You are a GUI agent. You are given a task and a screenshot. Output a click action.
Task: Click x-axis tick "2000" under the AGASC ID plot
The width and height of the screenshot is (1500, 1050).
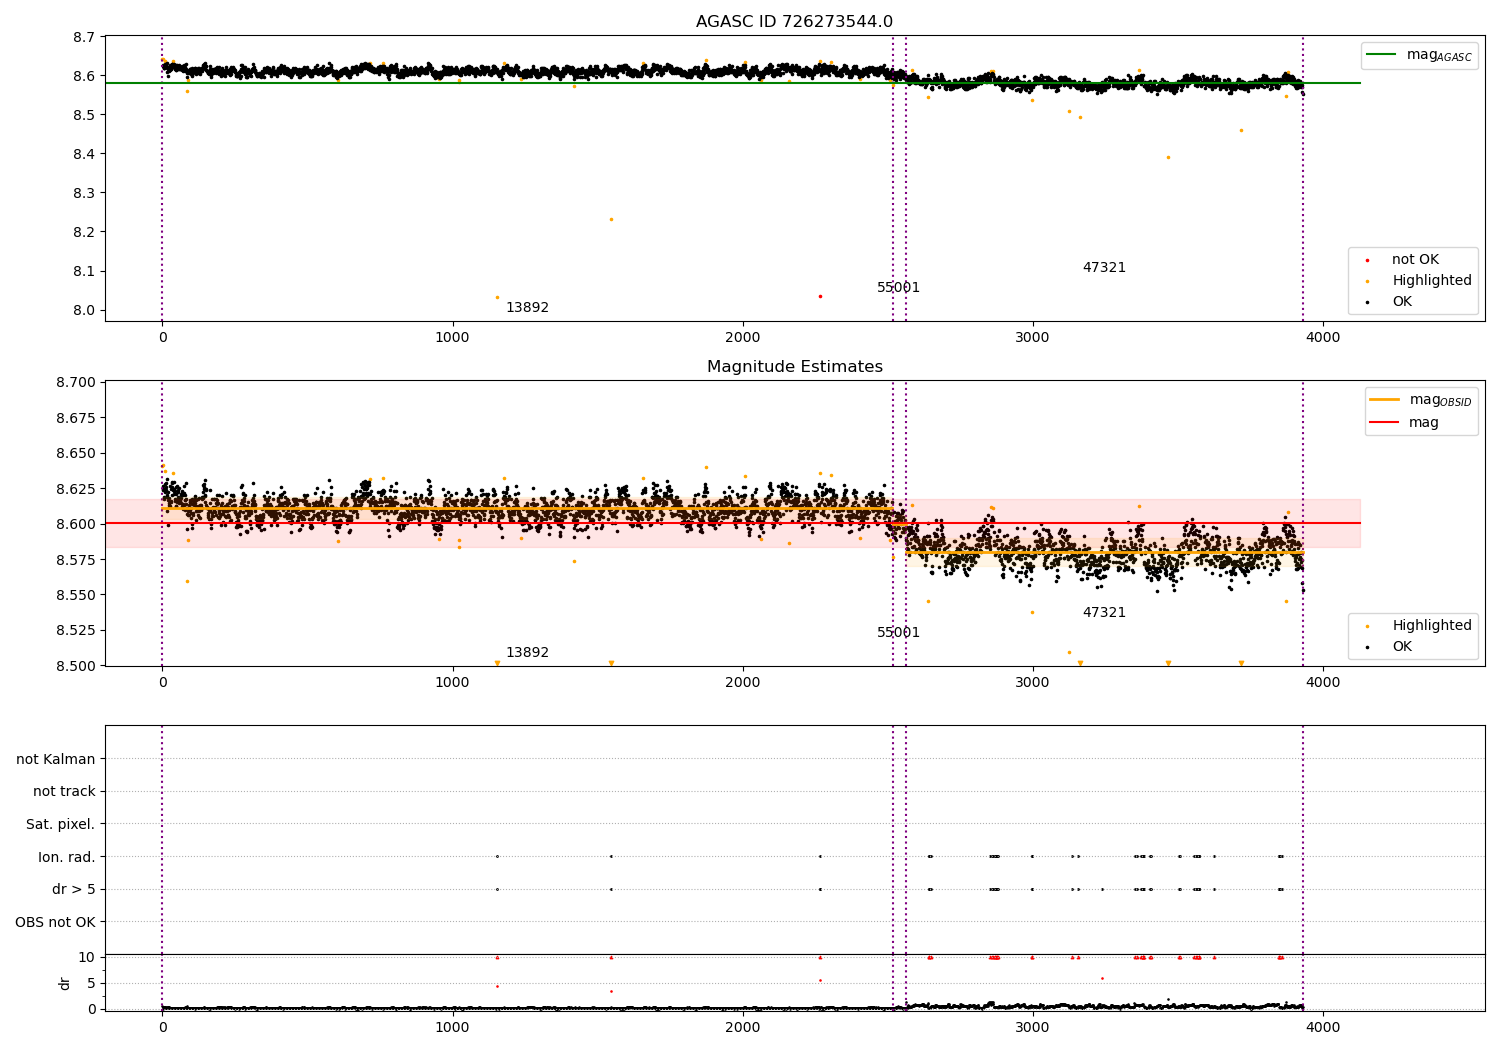(742, 338)
